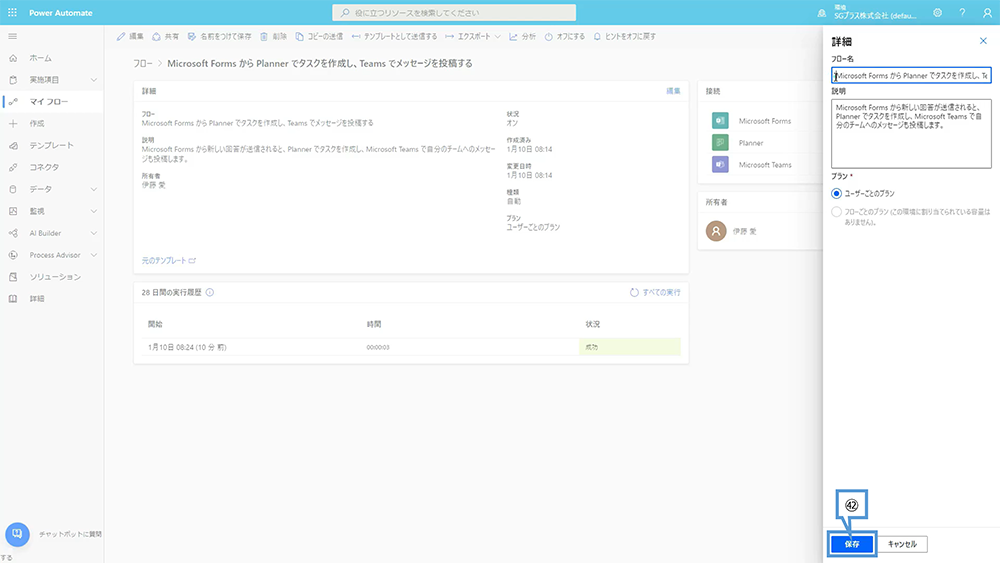Expand the AI Builder sidebar section
Image resolution: width=1000 pixels, height=563 pixels.
(x=94, y=233)
